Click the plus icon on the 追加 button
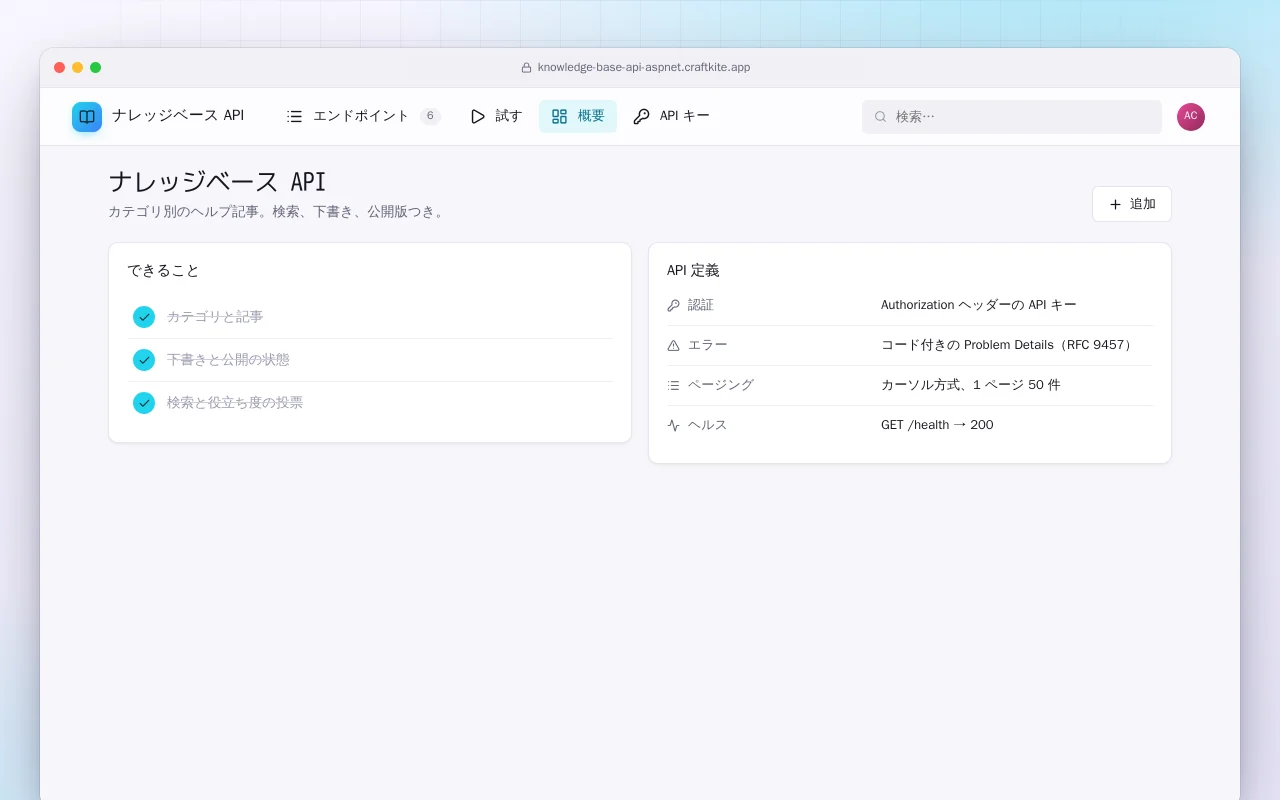The height and width of the screenshot is (800, 1280). pos(1115,204)
